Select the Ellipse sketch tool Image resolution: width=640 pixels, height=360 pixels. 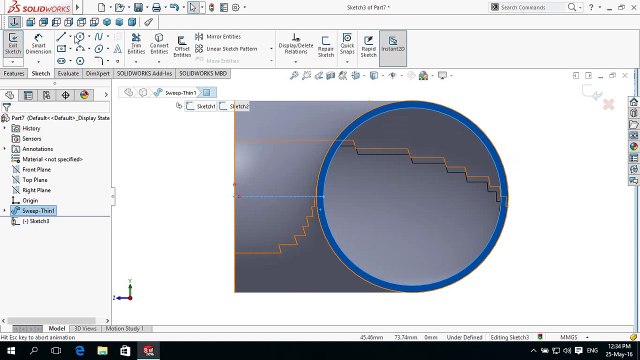click(99, 49)
